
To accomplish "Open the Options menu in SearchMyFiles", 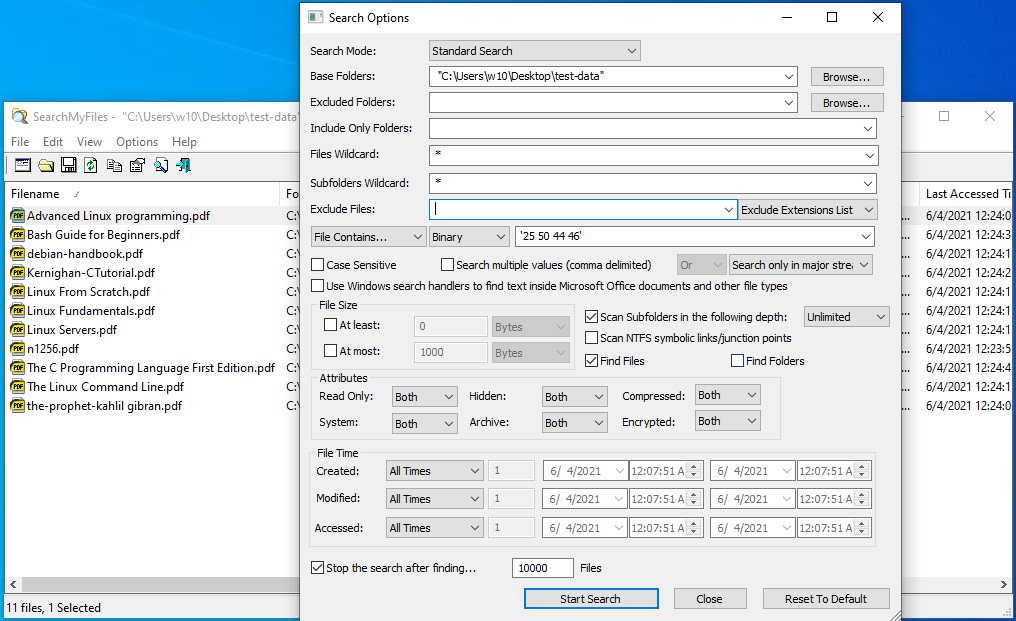I will (x=137, y=141).
